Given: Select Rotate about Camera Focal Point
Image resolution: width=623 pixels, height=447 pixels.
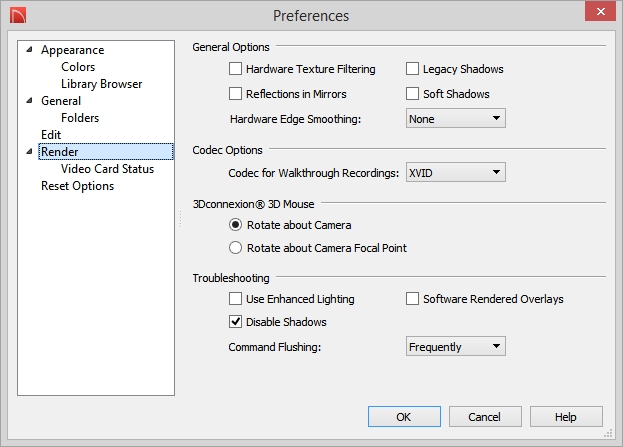Looking at the screenshot, I should pyautogui.click(x=235, y=248).
